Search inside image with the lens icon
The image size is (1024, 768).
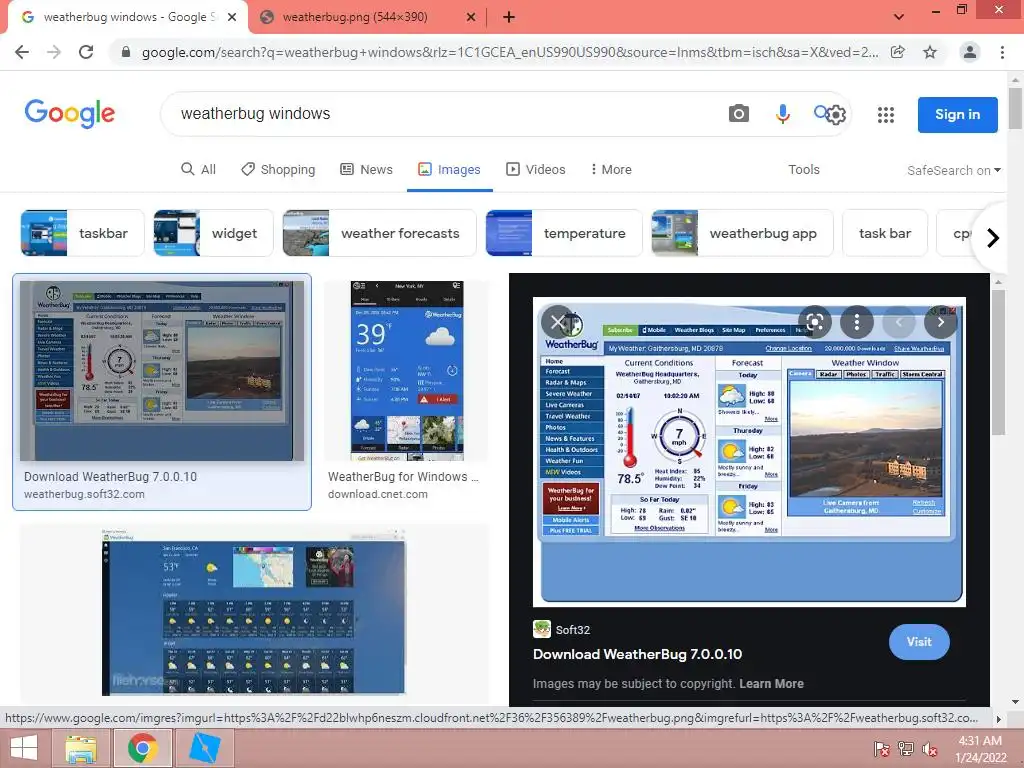pyautogui.click(x=814, y=321)
